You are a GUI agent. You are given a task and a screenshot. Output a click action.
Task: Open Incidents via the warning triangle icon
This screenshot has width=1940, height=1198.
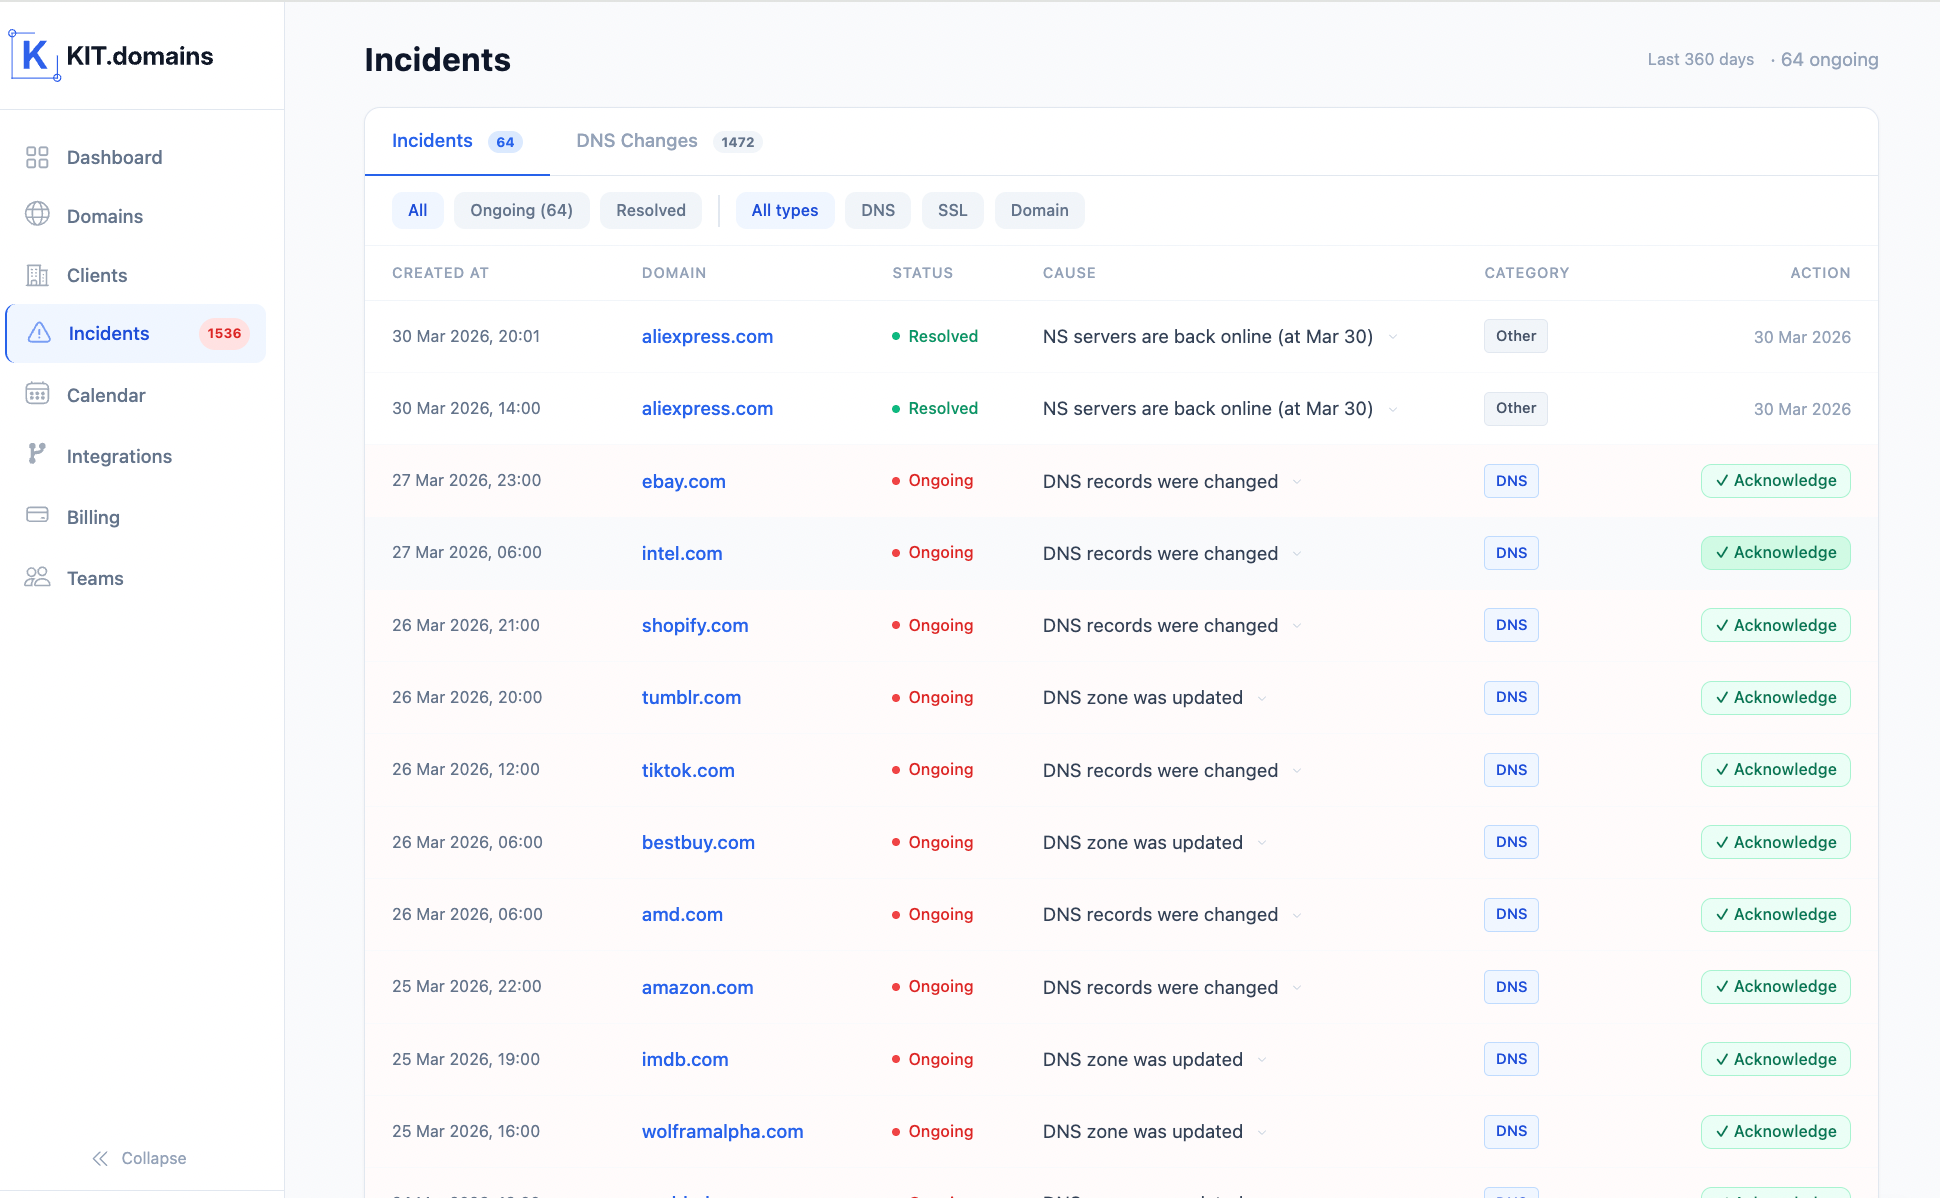38,333
